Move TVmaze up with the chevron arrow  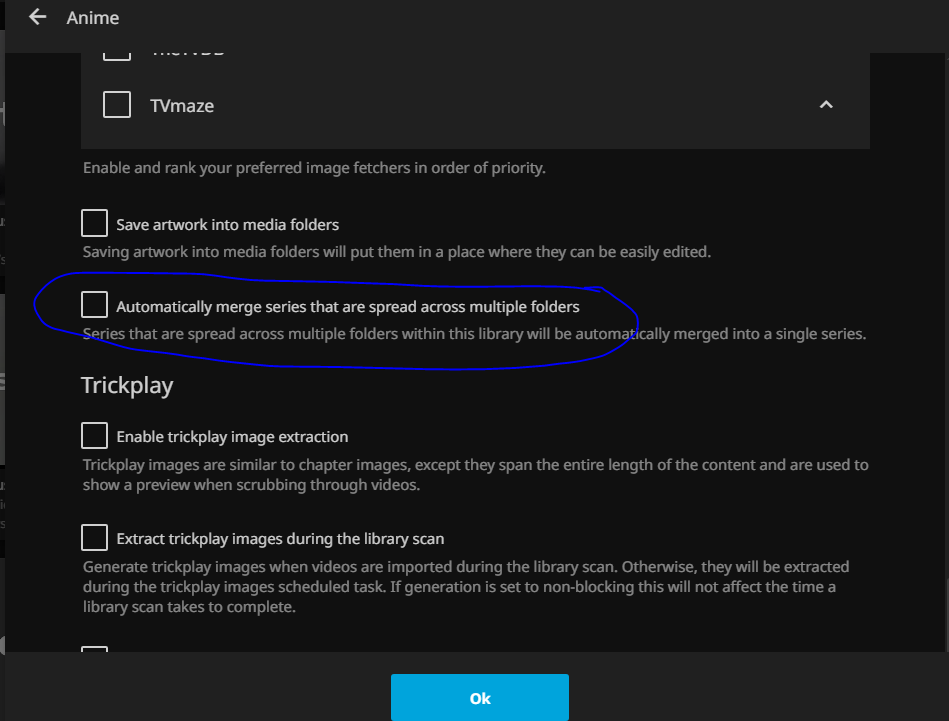coord(826,105)
